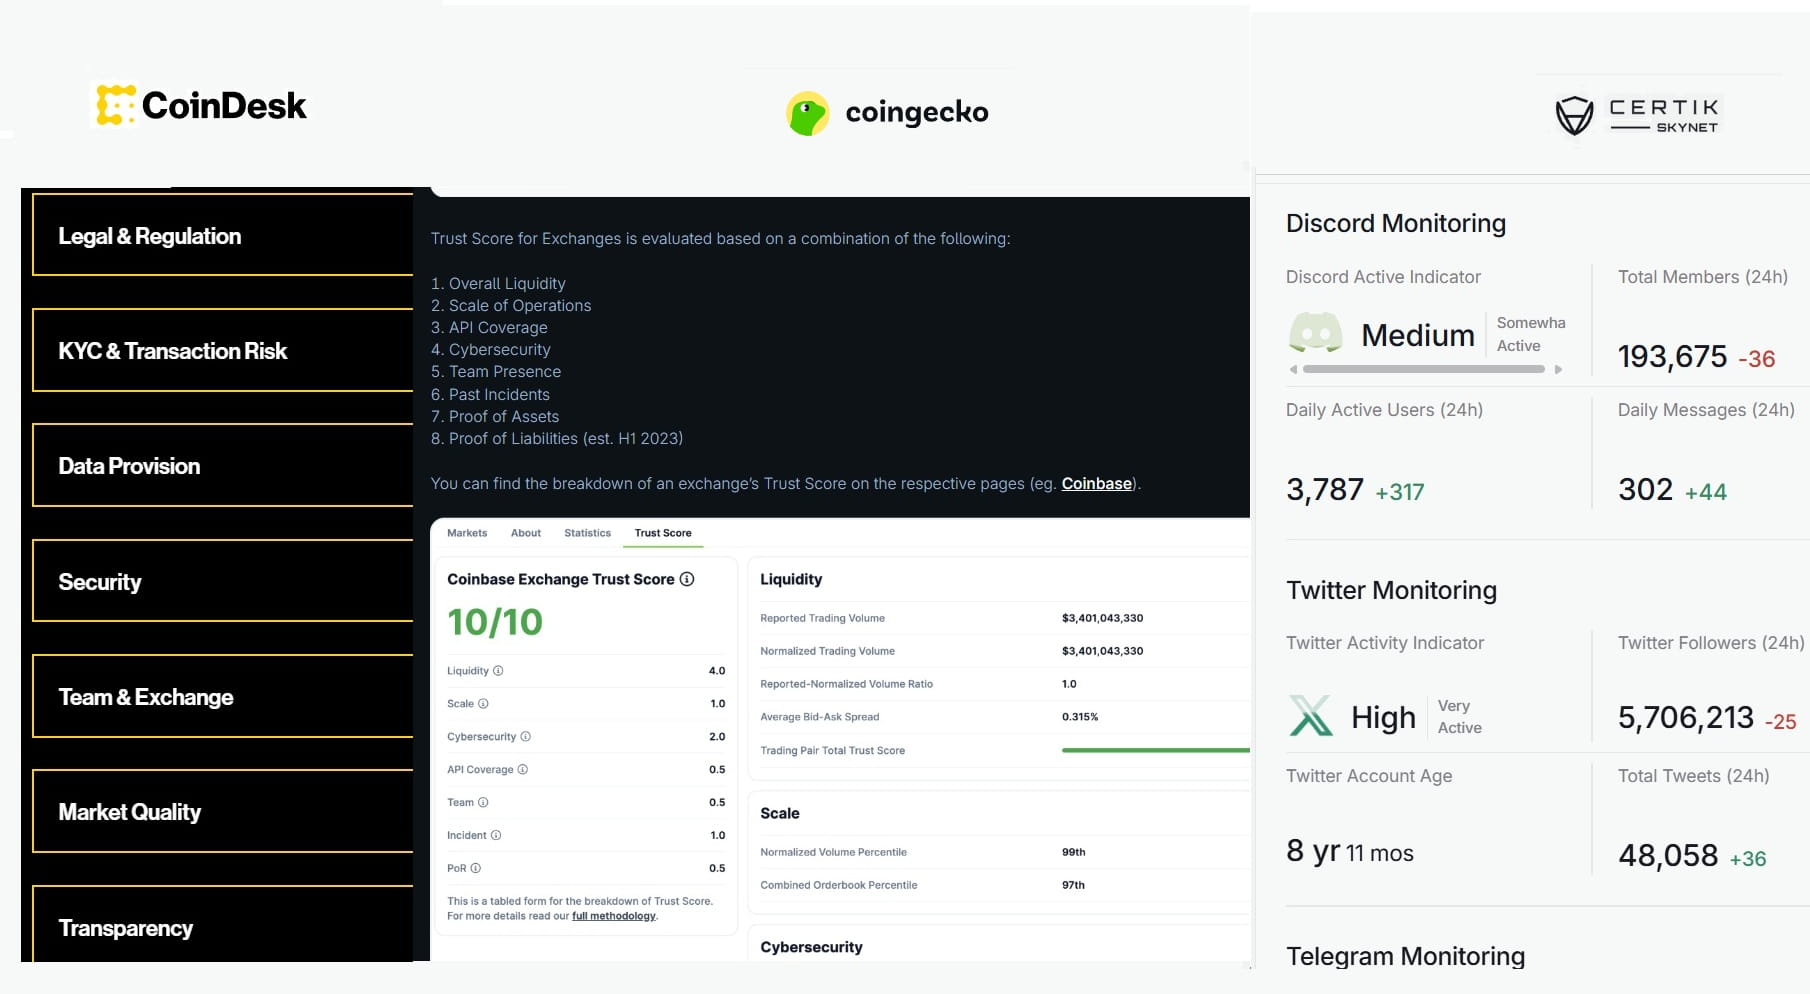Click Twitter Followers value 5,706,213
The image size is (1810, 994).
tap(1686, 717)
